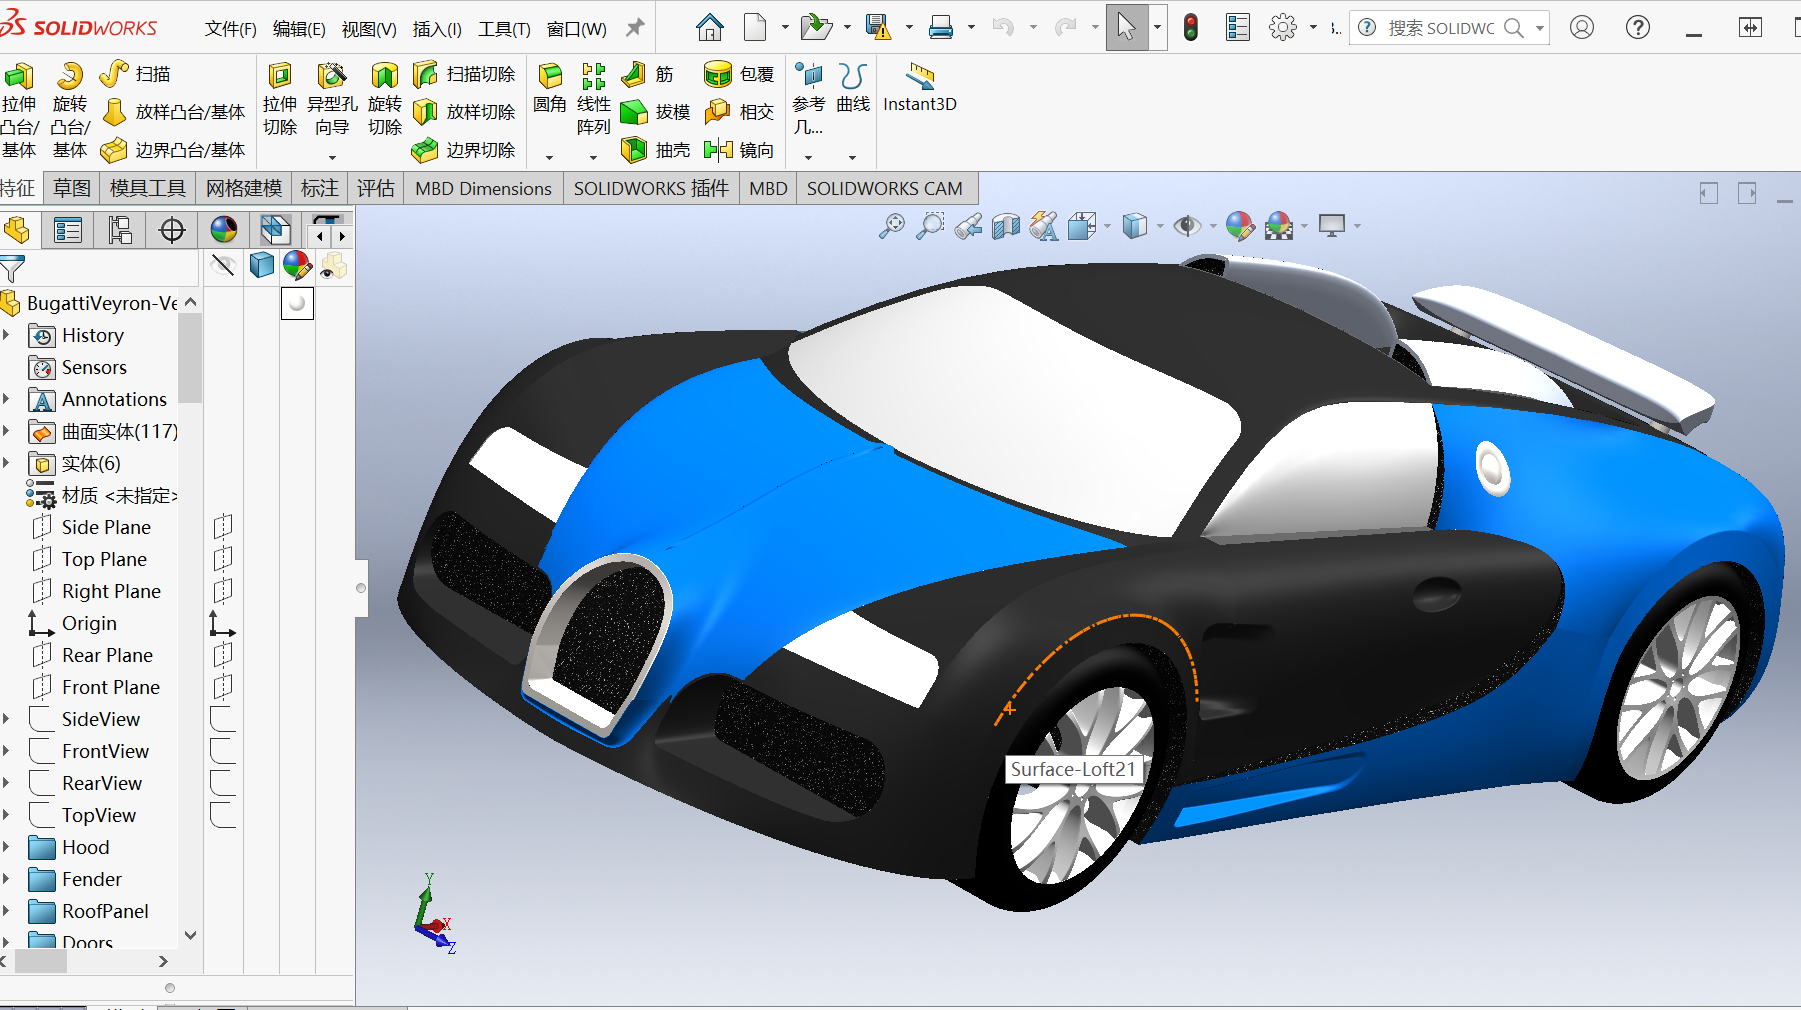Select the 抽壳 (Shell) tool
Screen dimensions: 1801x1010
coord(655,150)
